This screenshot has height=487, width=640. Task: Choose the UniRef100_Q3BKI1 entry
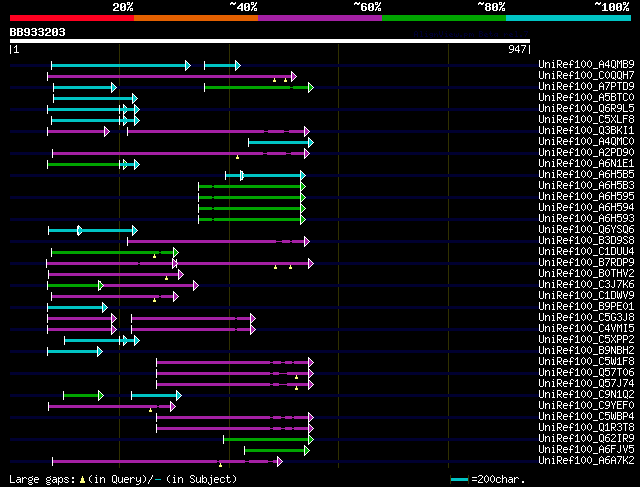point(586,130)
